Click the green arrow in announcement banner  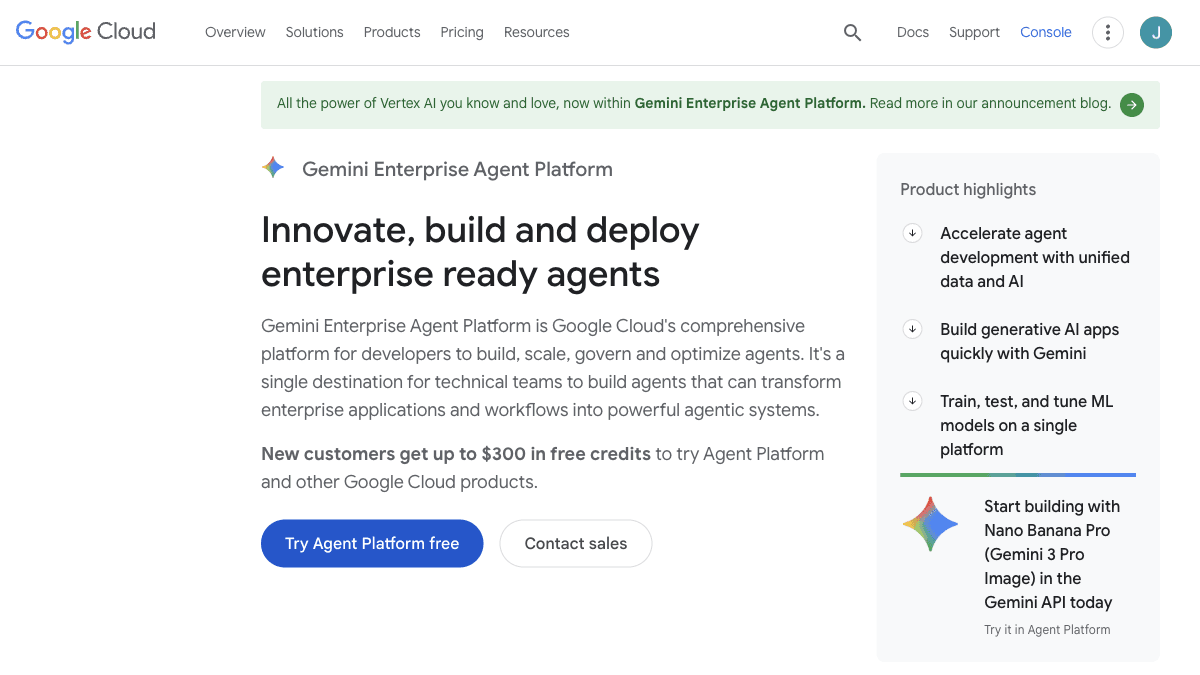point(1132,104)
